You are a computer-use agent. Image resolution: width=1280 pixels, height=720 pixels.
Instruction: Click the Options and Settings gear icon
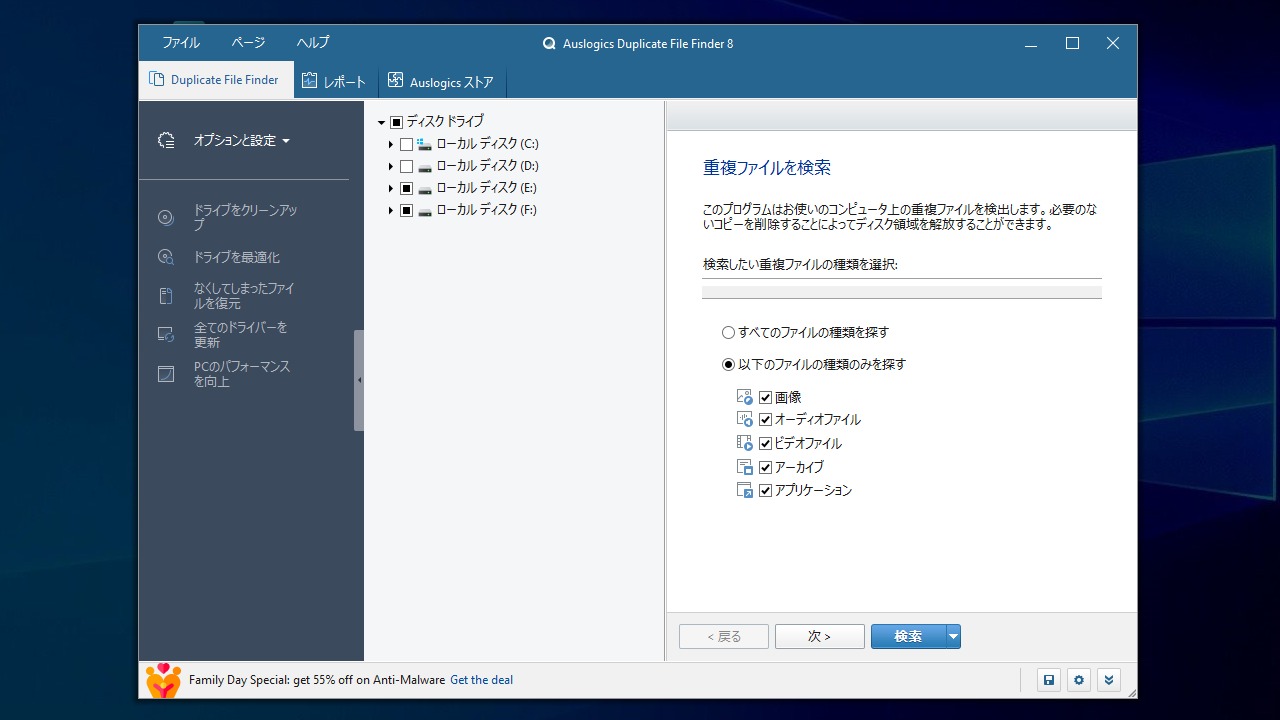(x=167, y=141)
